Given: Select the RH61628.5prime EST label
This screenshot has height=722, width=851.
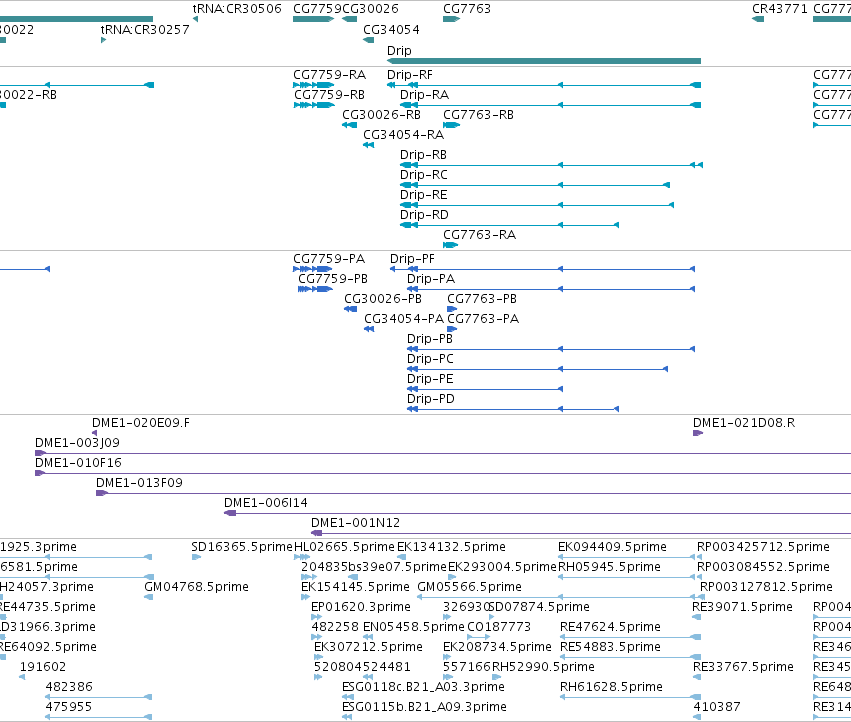Looking at the screenshot, I should [611, 687].
